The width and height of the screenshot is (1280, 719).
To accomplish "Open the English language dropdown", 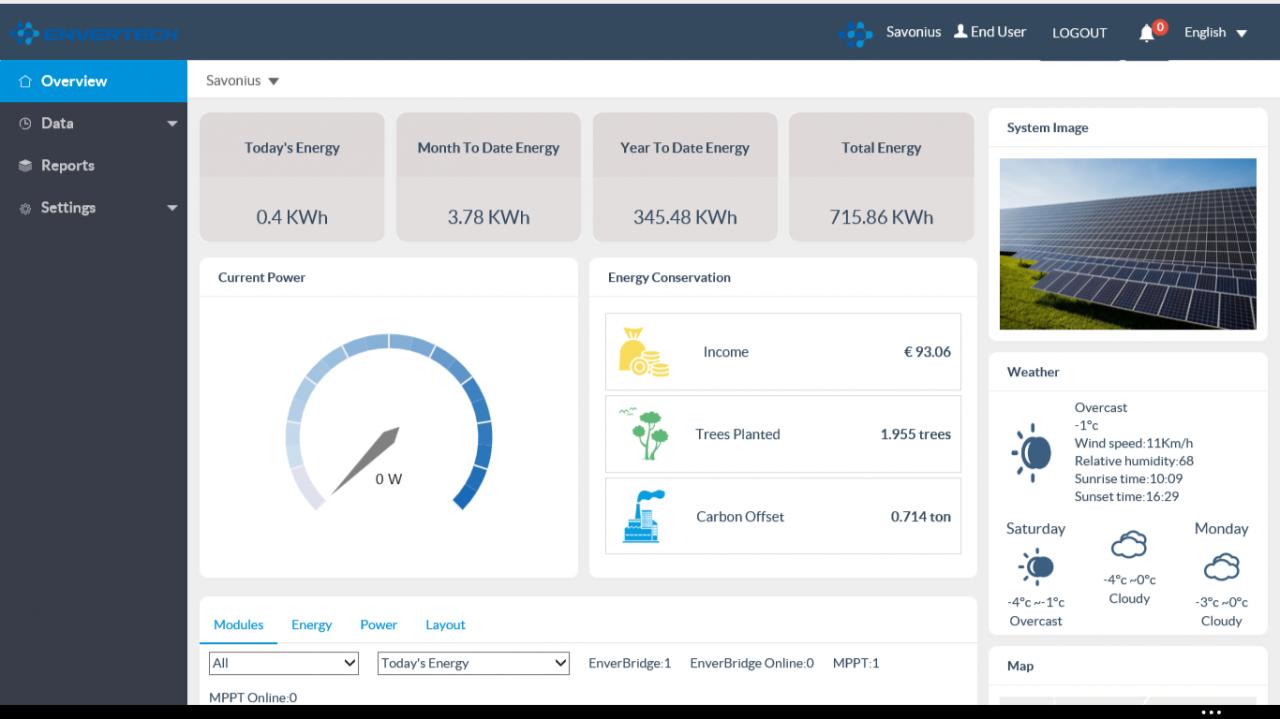I will (1215, 33).
